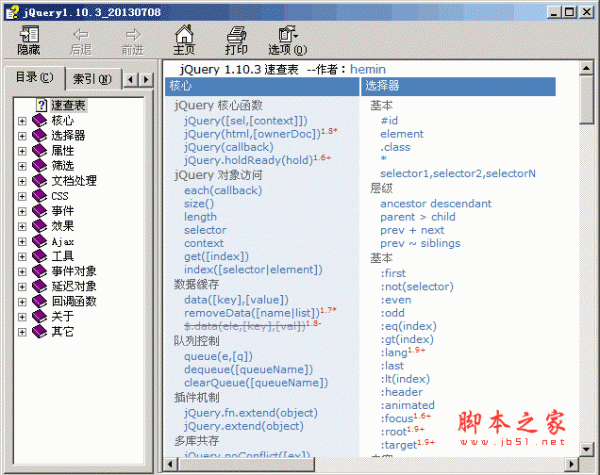
Task: Click the tab strip right scroll arrow
Action: (x=146, y=80)
